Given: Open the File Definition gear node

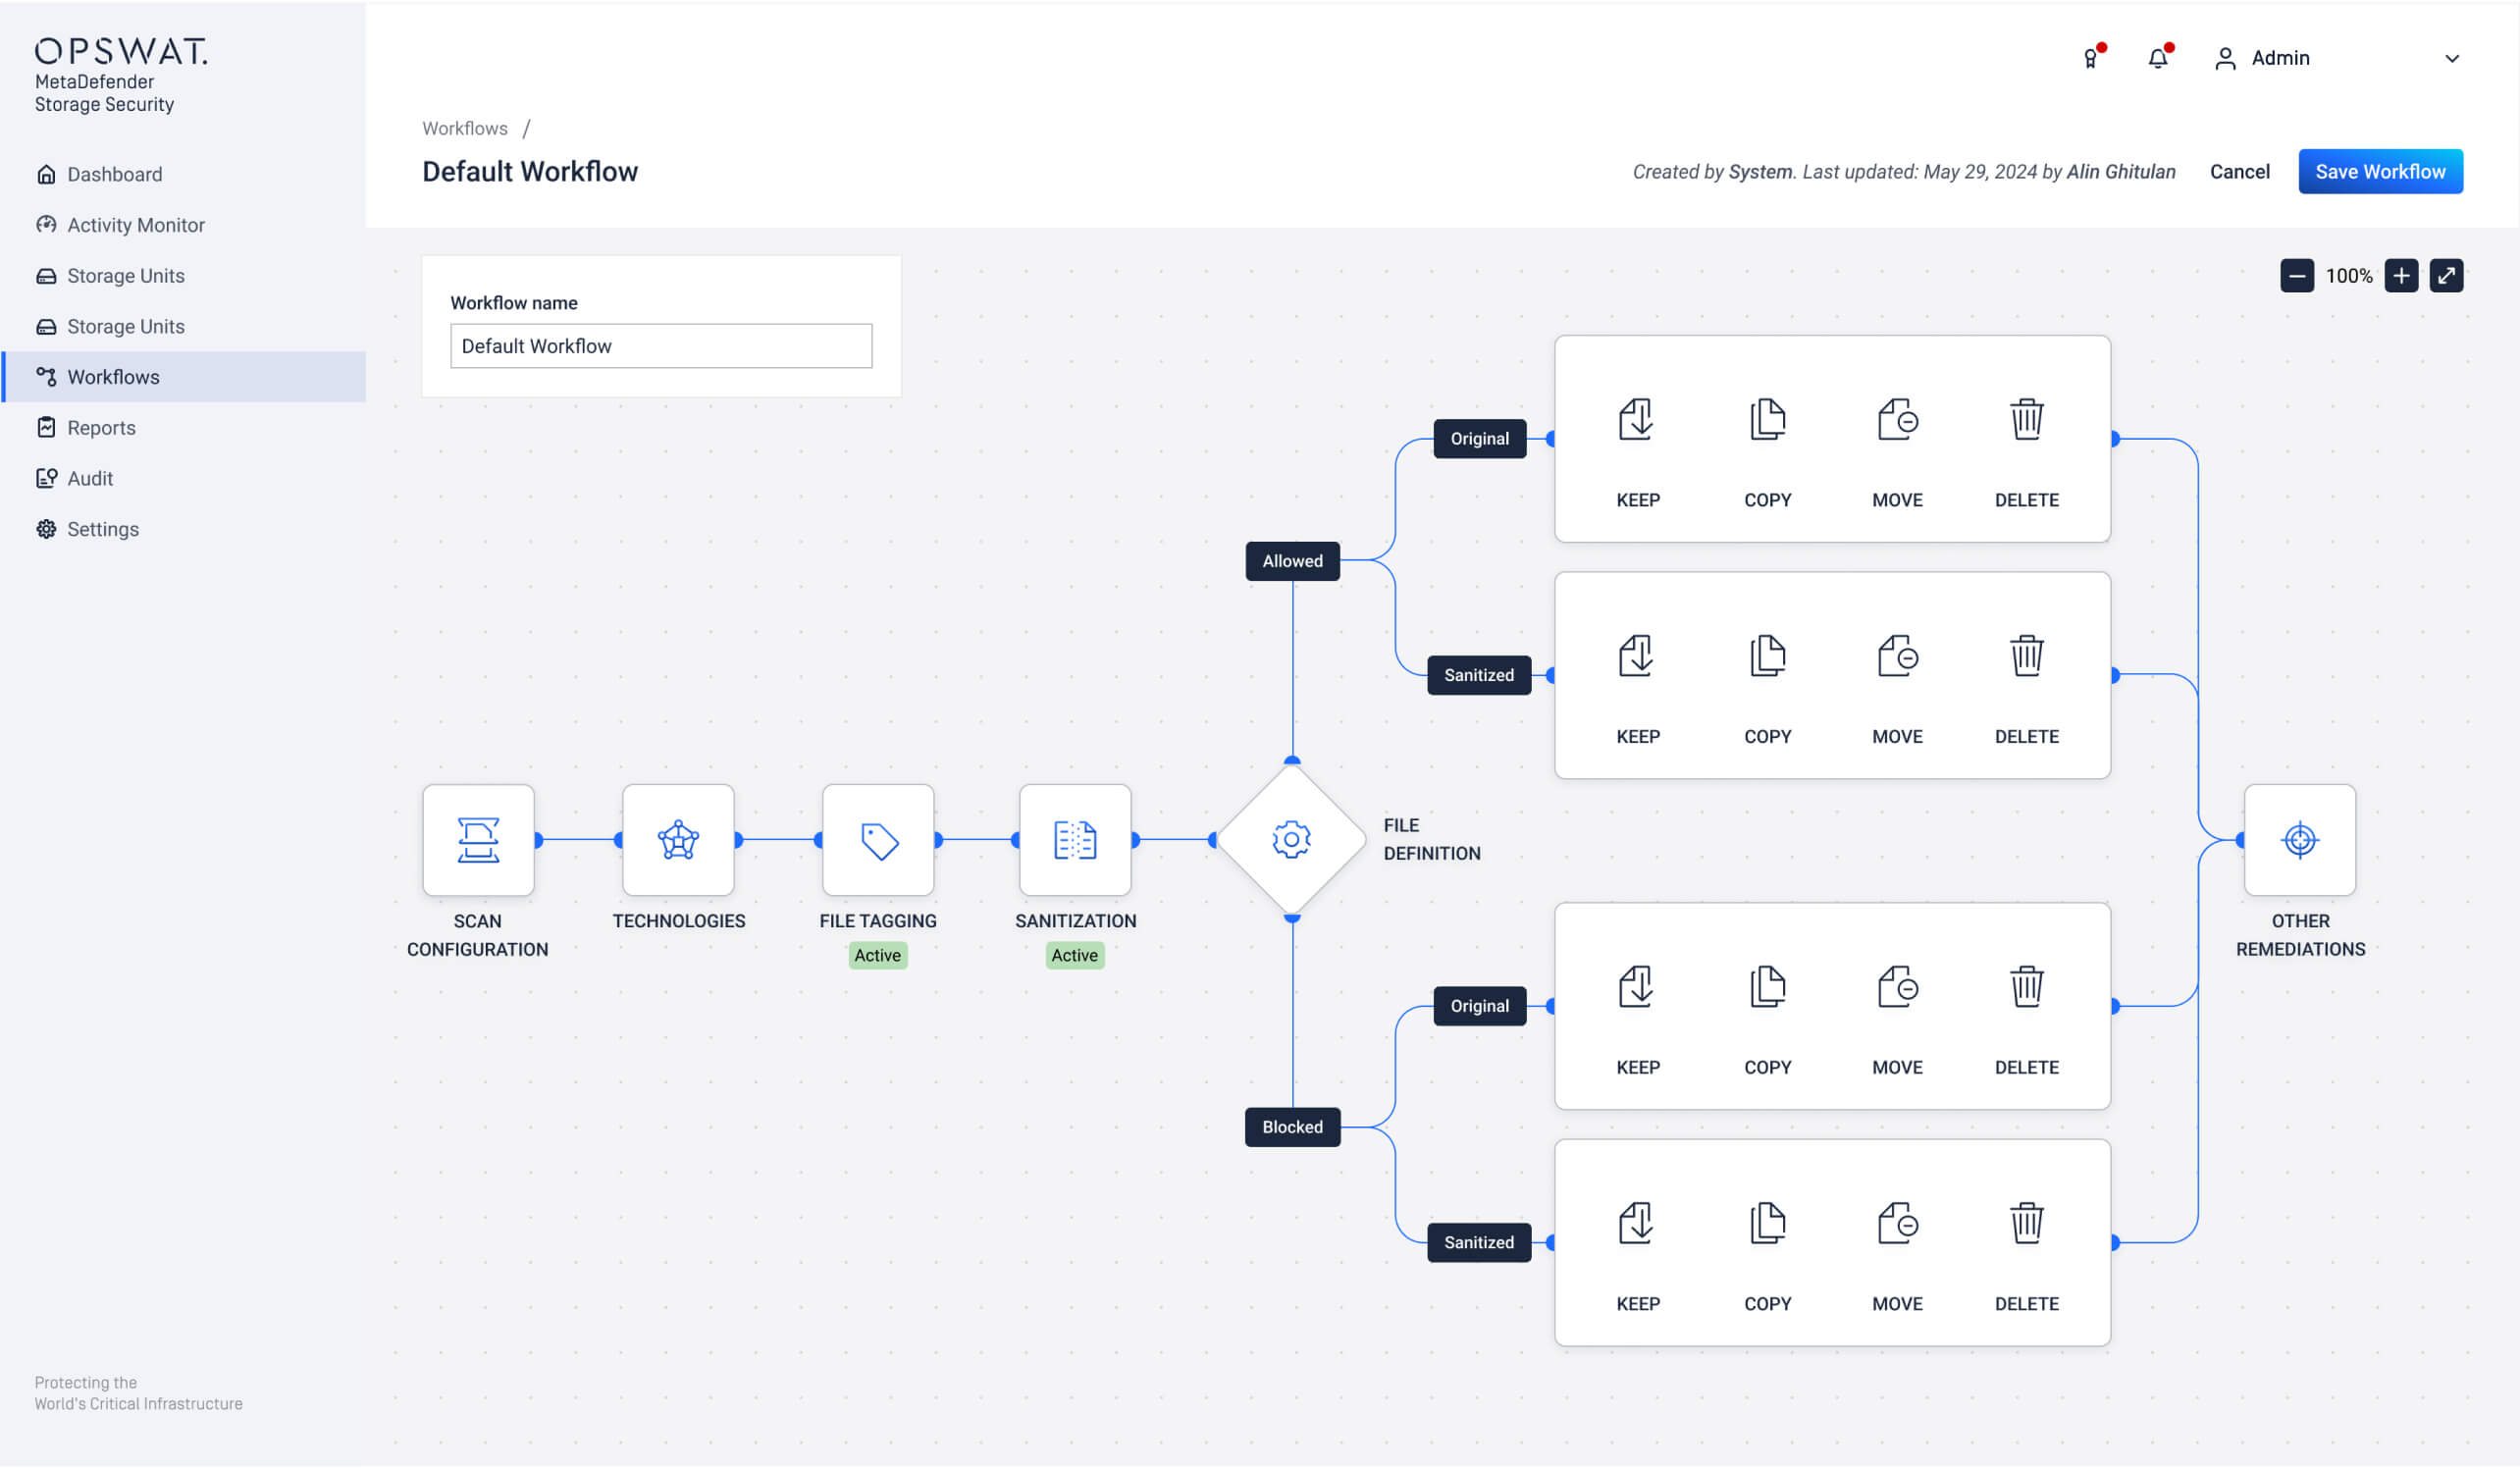Looking at the screenshot, I should (x=1291, y=840).
